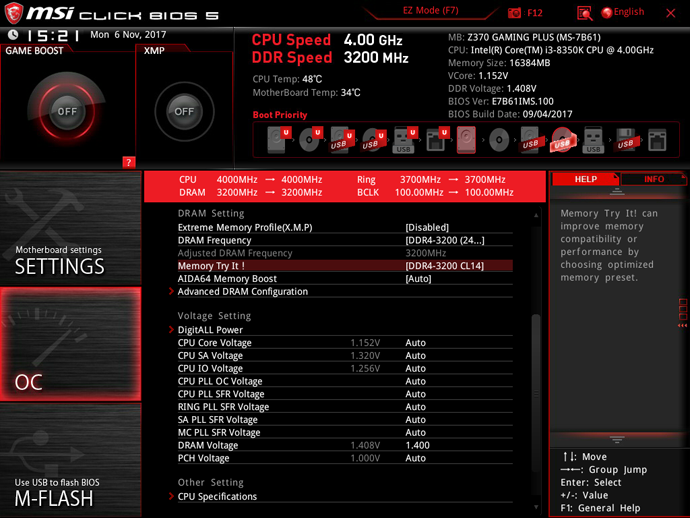Click the Adjusted DRAM Frequency 3200MHz row

point(345,253)
